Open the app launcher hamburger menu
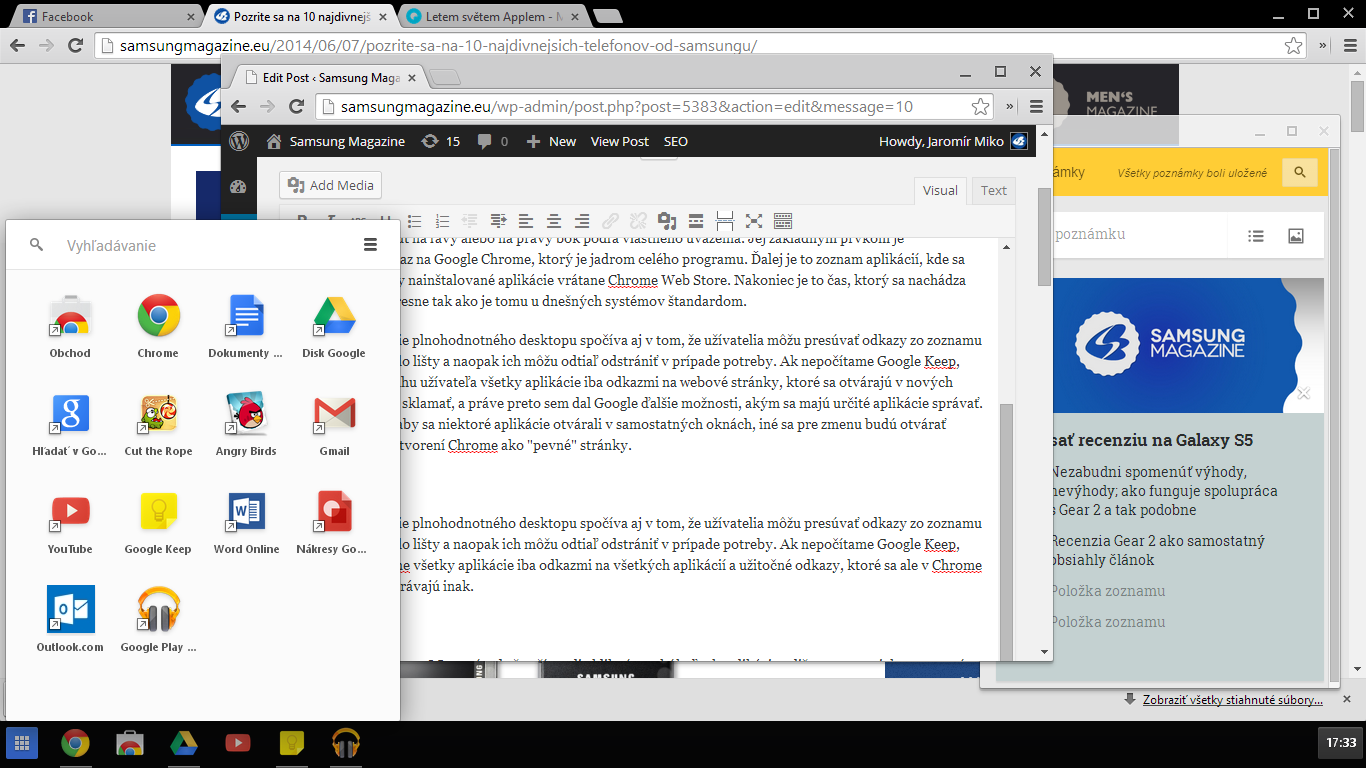The height and width of the screenshot is (768, 1366). click(x=370, y=243)
